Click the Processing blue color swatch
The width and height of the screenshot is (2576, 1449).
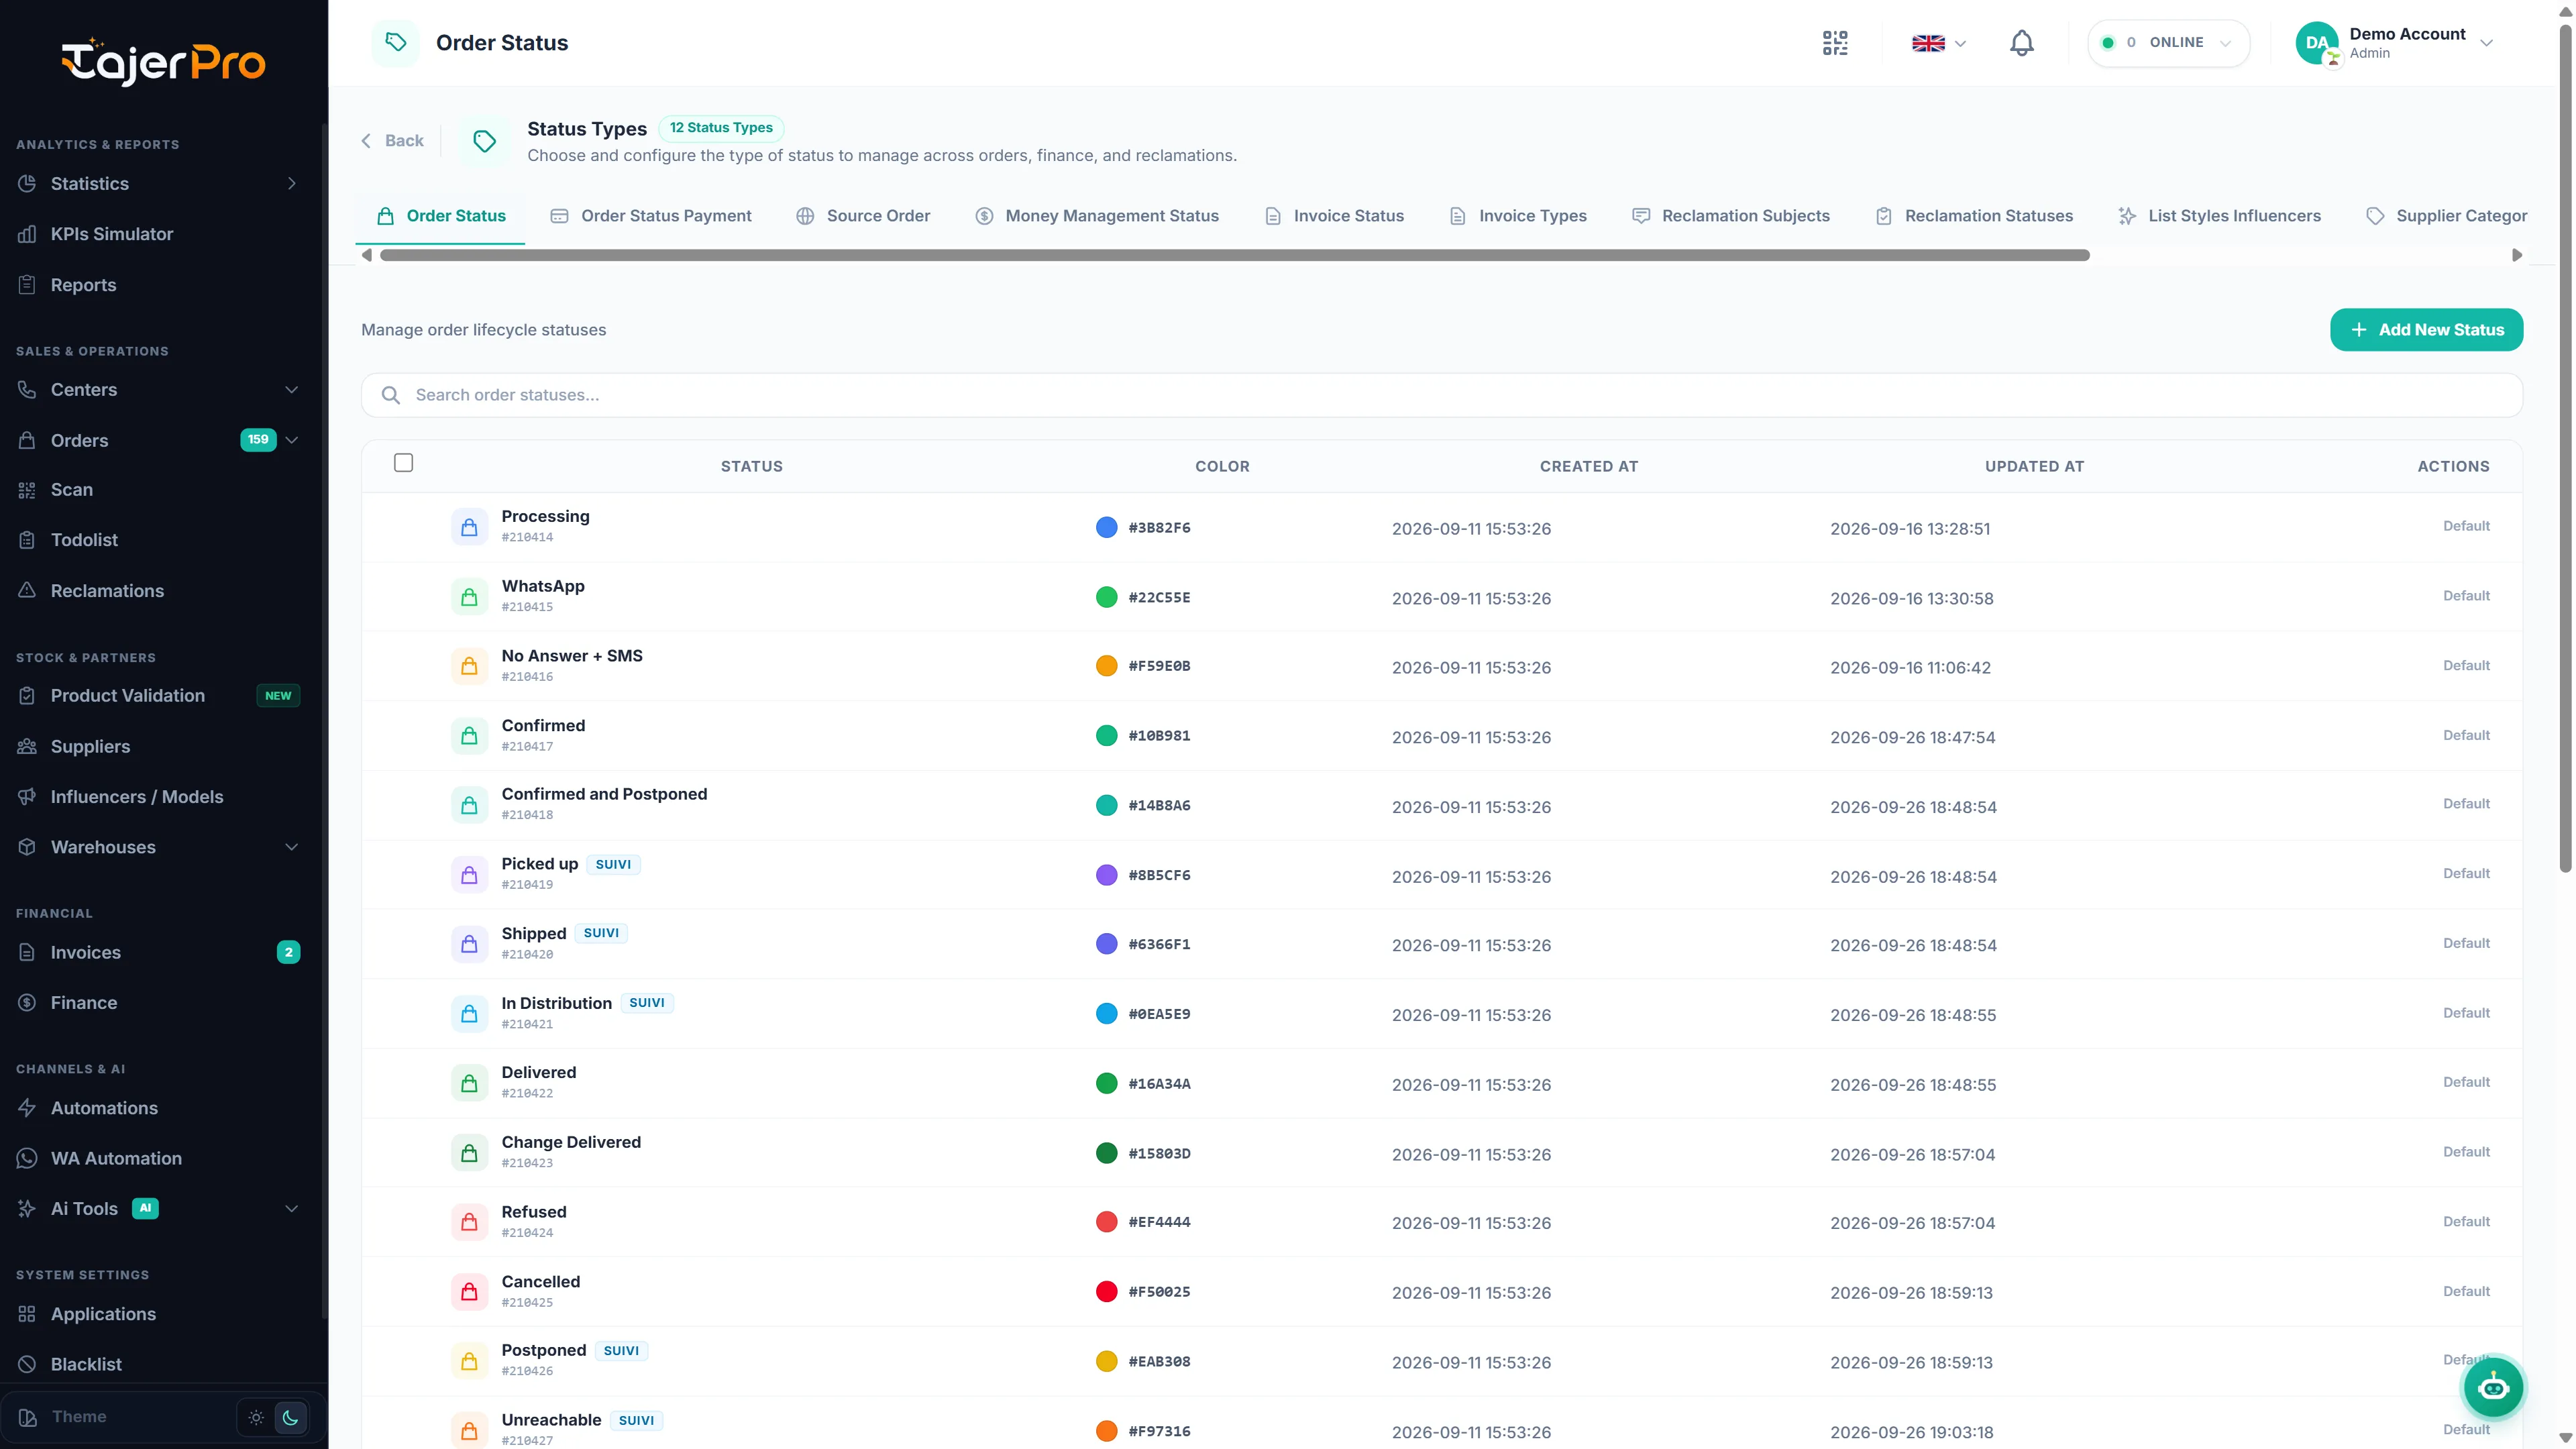click(1106, 527)
